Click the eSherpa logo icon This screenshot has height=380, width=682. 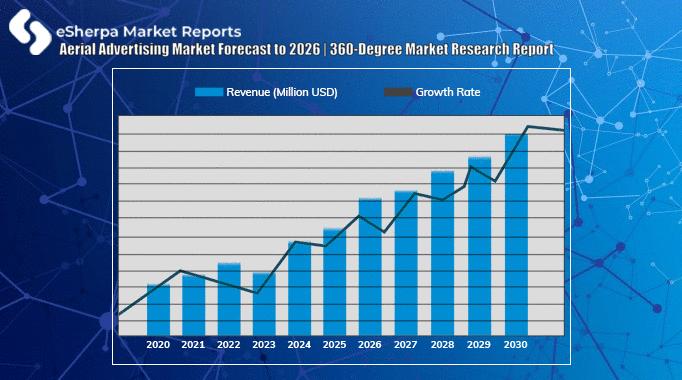click(x=30, y=32)
